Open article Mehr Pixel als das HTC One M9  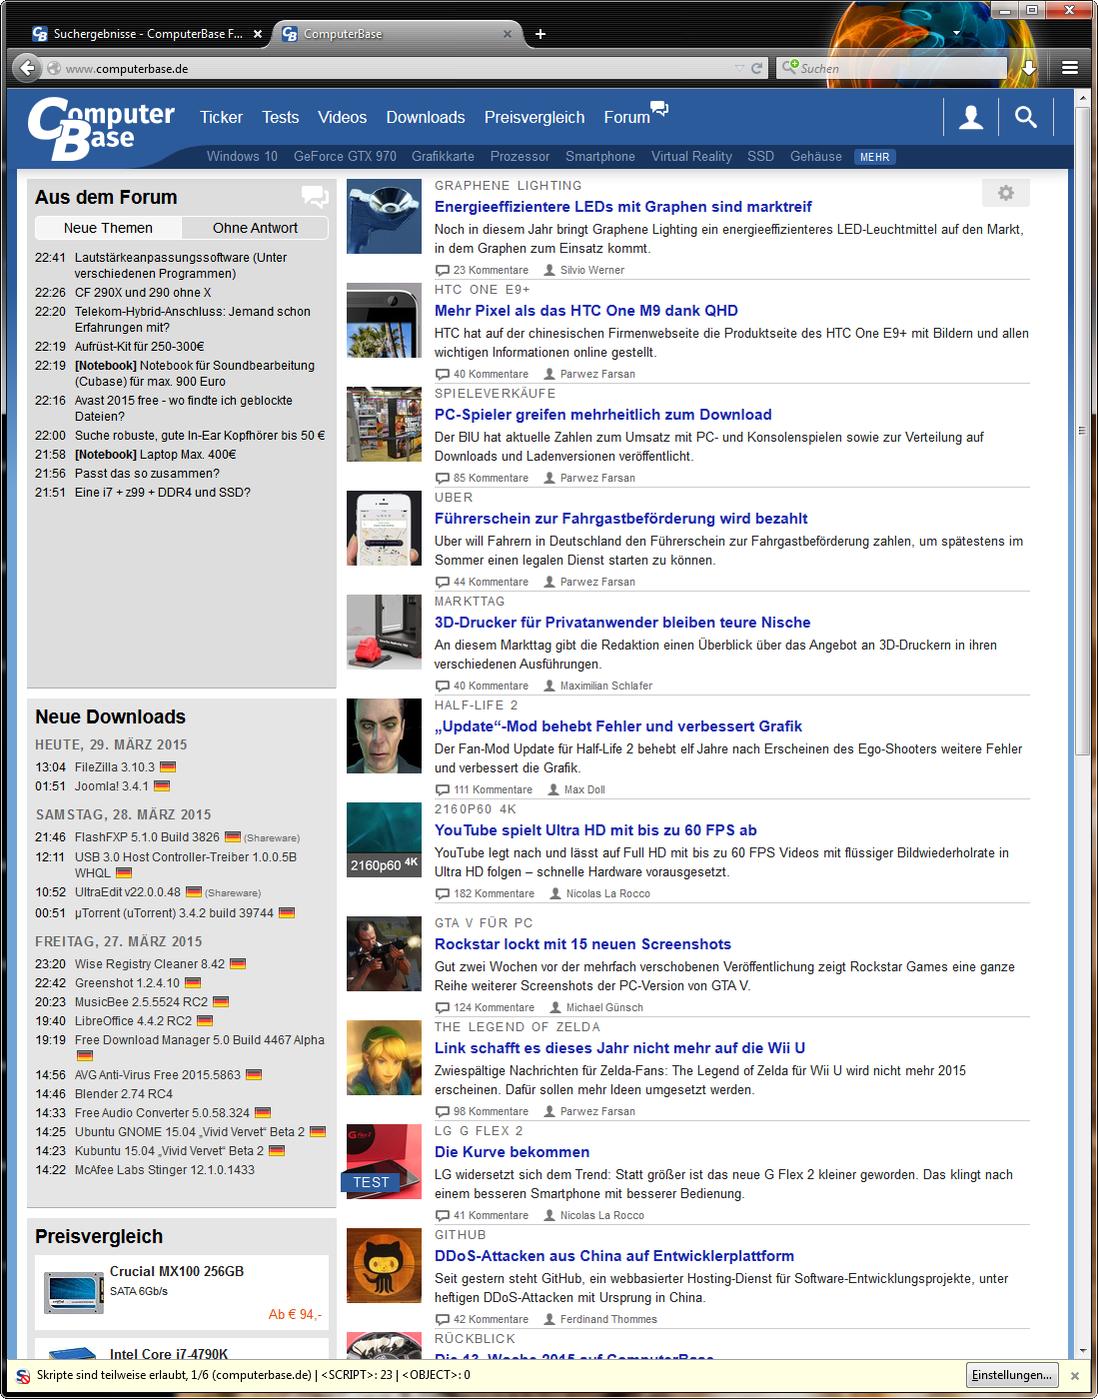586,311
